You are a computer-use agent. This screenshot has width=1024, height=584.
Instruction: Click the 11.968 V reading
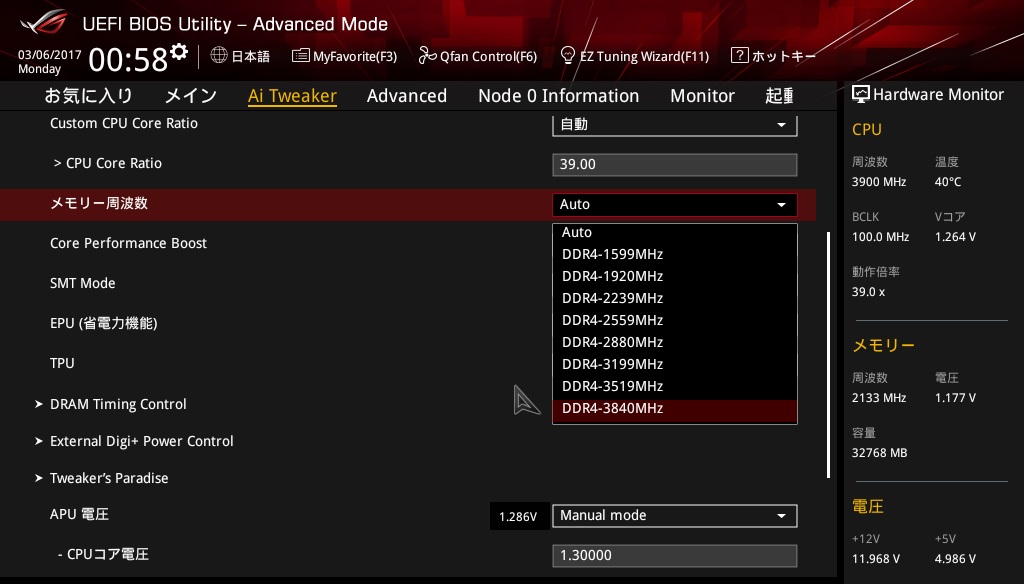point(876,559)
